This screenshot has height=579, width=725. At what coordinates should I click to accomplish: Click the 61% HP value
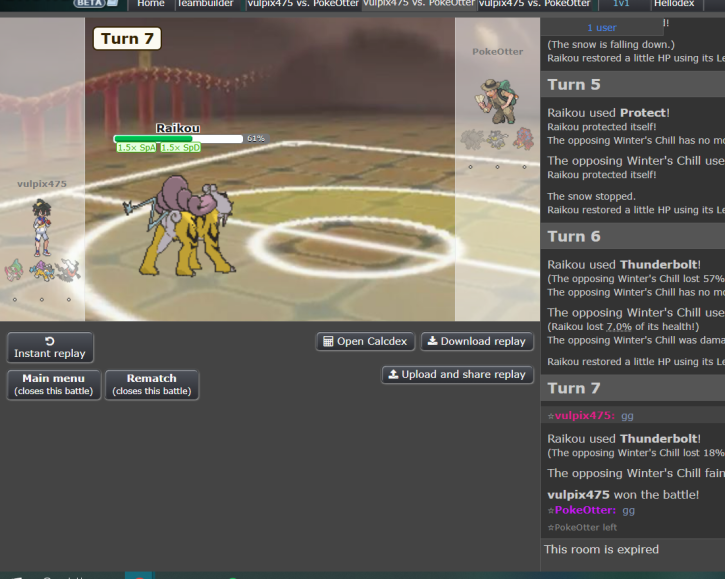(256, 138)
